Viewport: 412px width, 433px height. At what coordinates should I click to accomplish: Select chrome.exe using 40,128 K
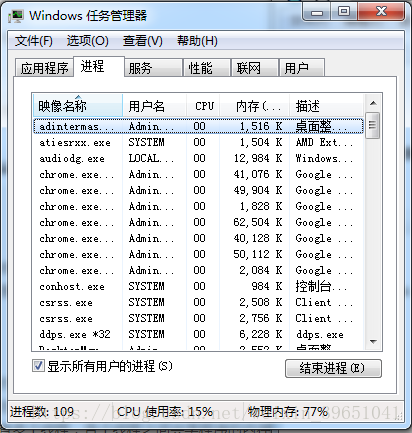pyautogui.click(x=198, y=238)
